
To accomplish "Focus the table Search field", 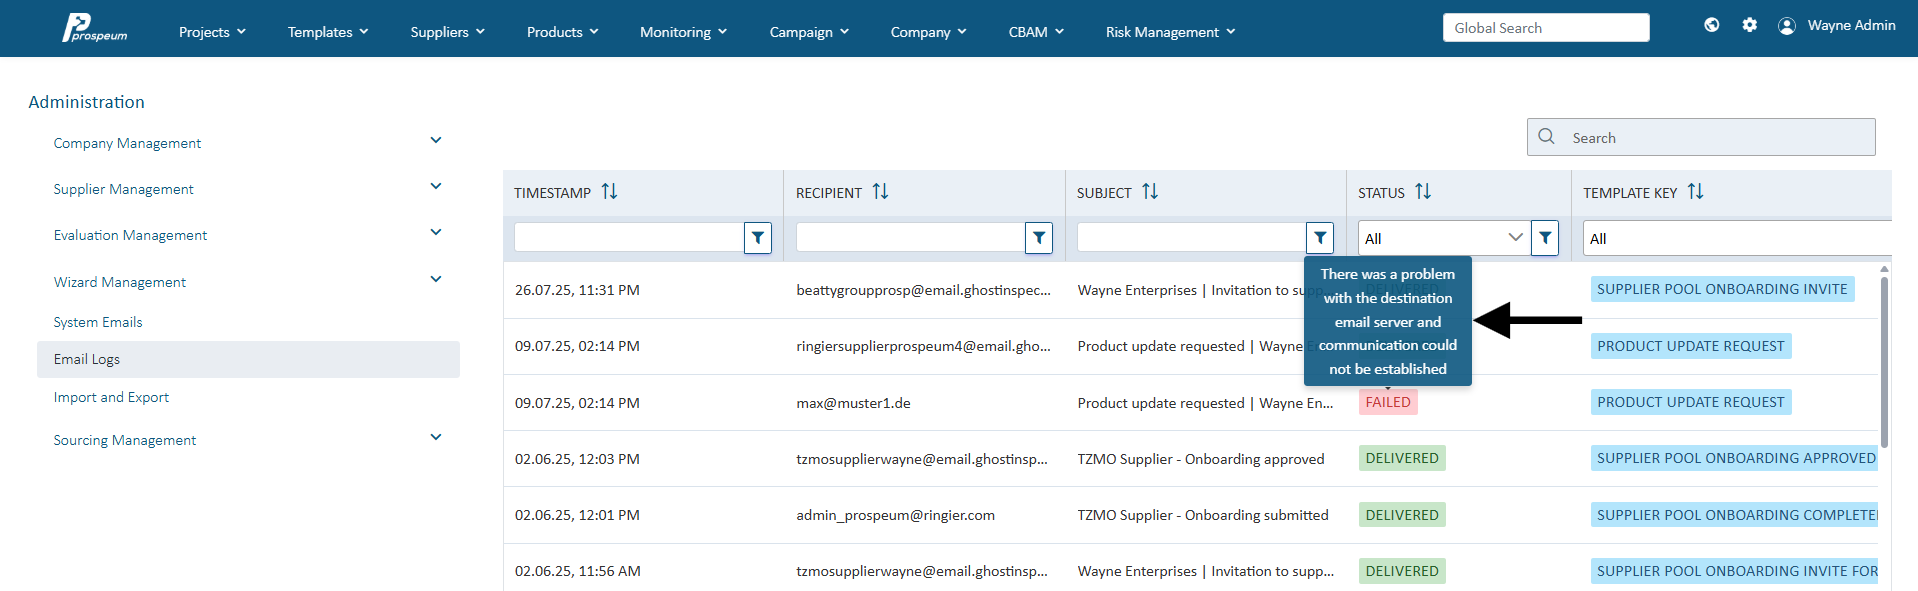I will 1701,137.
